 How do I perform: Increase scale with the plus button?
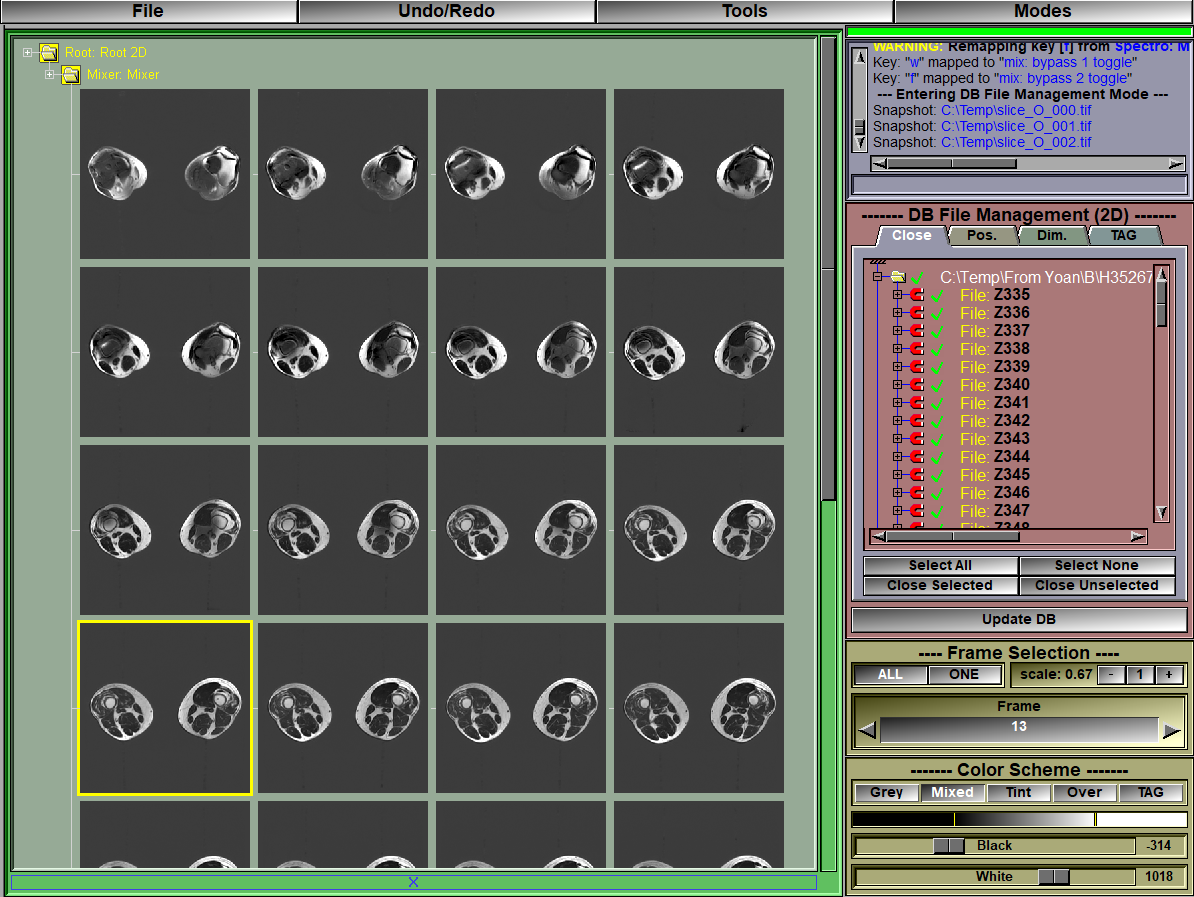(1169, 675)
